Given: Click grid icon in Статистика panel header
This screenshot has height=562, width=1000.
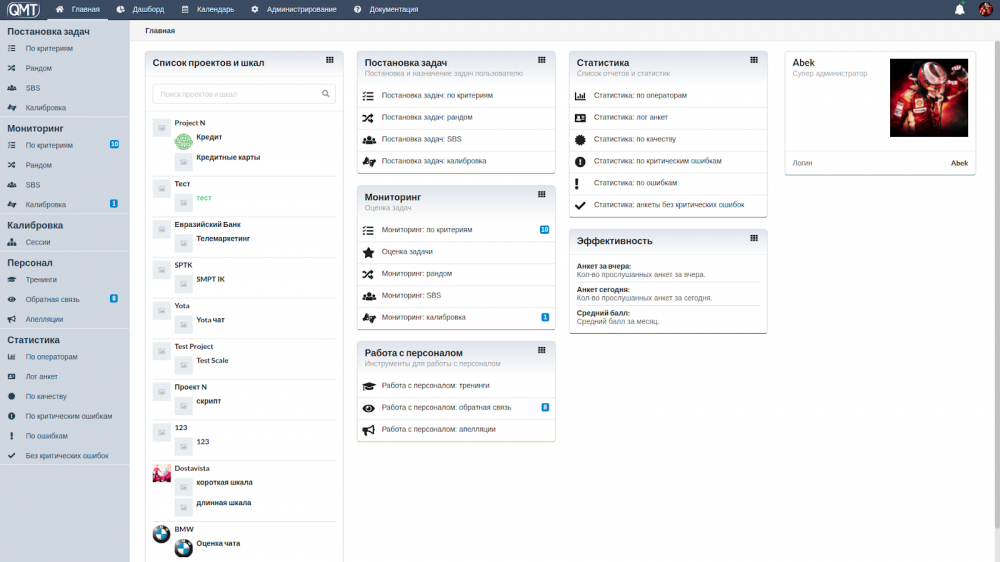Looking at the screenshot, I should tap(753, 60).
